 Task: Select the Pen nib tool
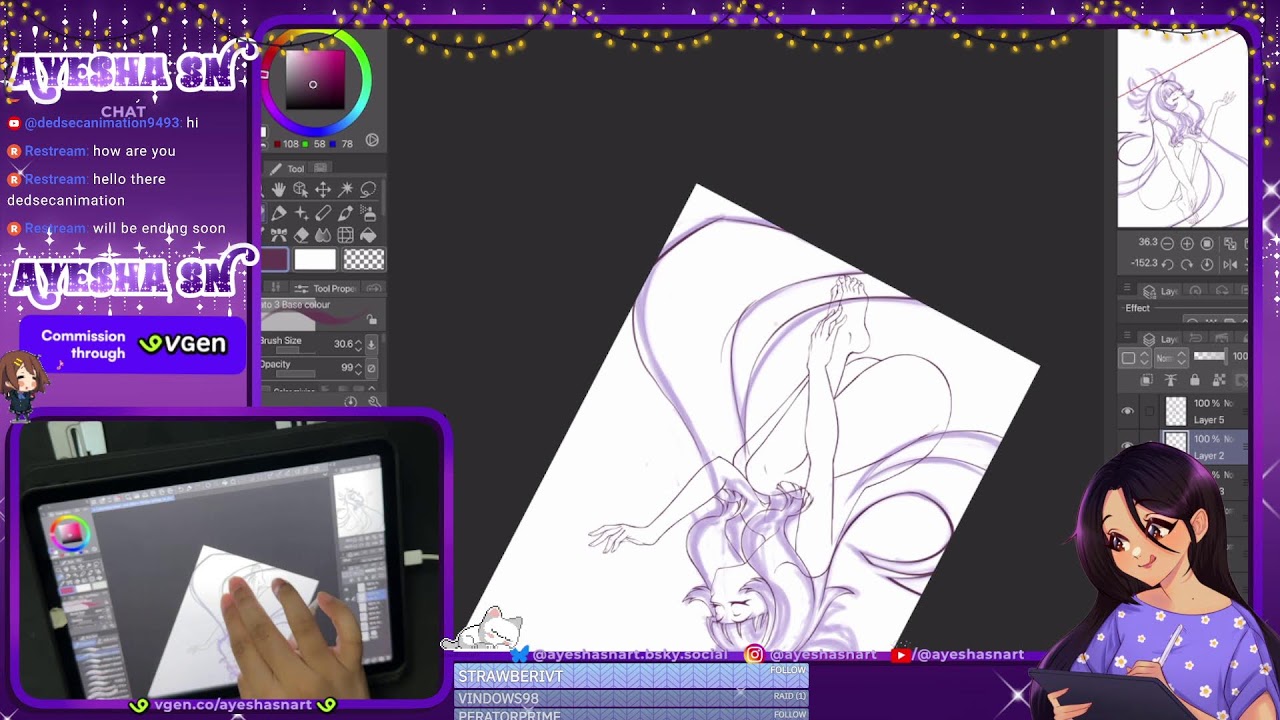pyautogui.click(x=278, y=213)
